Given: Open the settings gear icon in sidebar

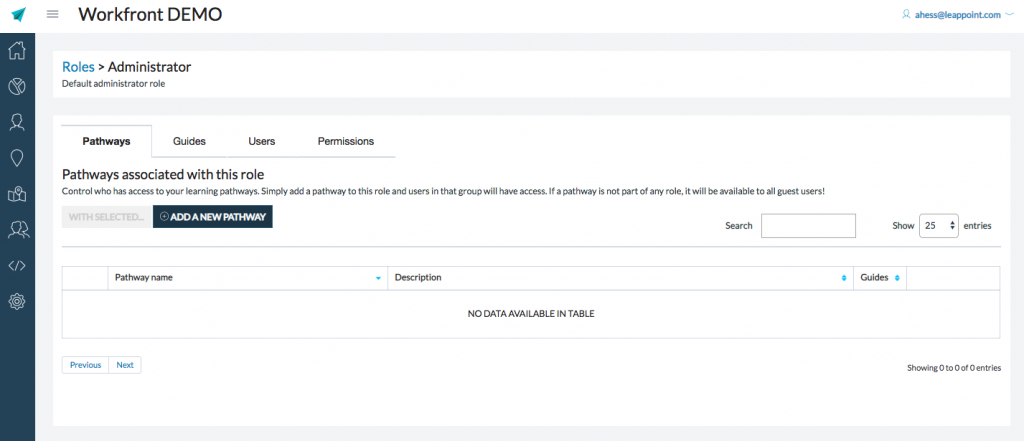Looking at the screenshot, I should click(17, 301).
